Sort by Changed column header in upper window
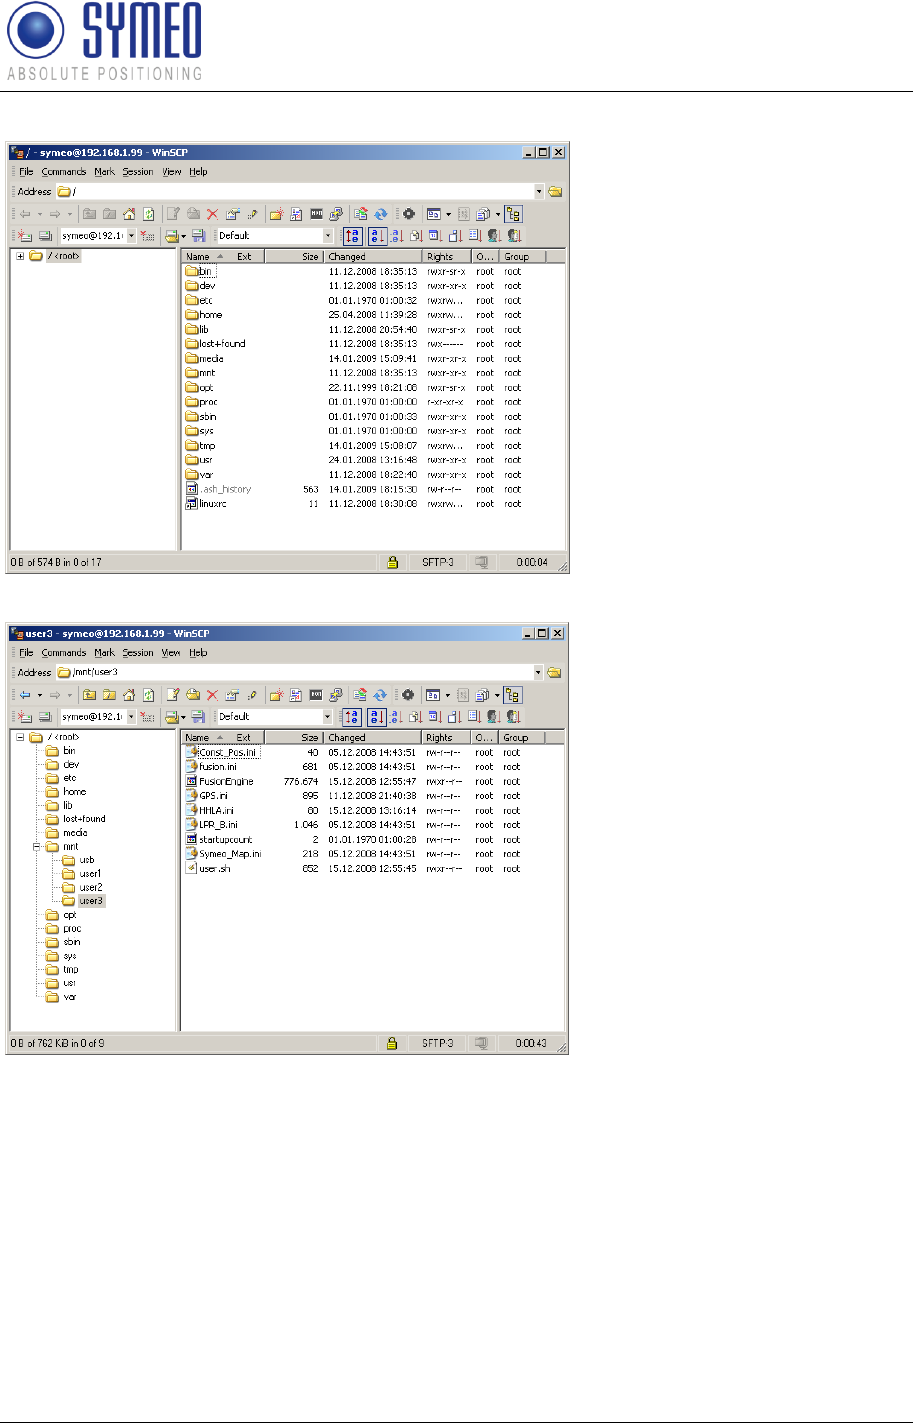This screenshot has width=913, height=1423. pos(373,257)
